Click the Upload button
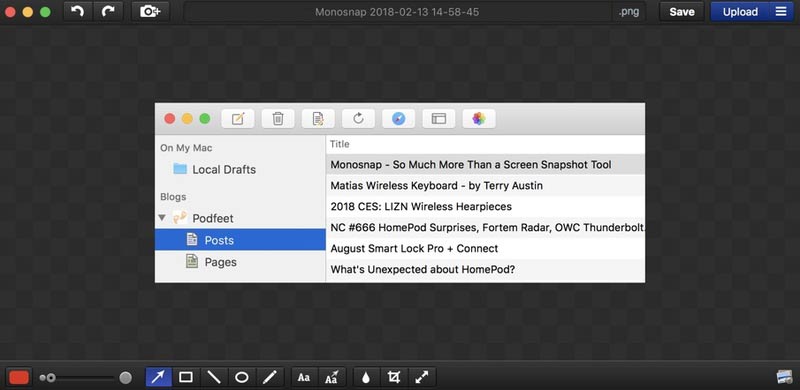The width and height of the screenshot is (800, 390). [x=740, y=11]
